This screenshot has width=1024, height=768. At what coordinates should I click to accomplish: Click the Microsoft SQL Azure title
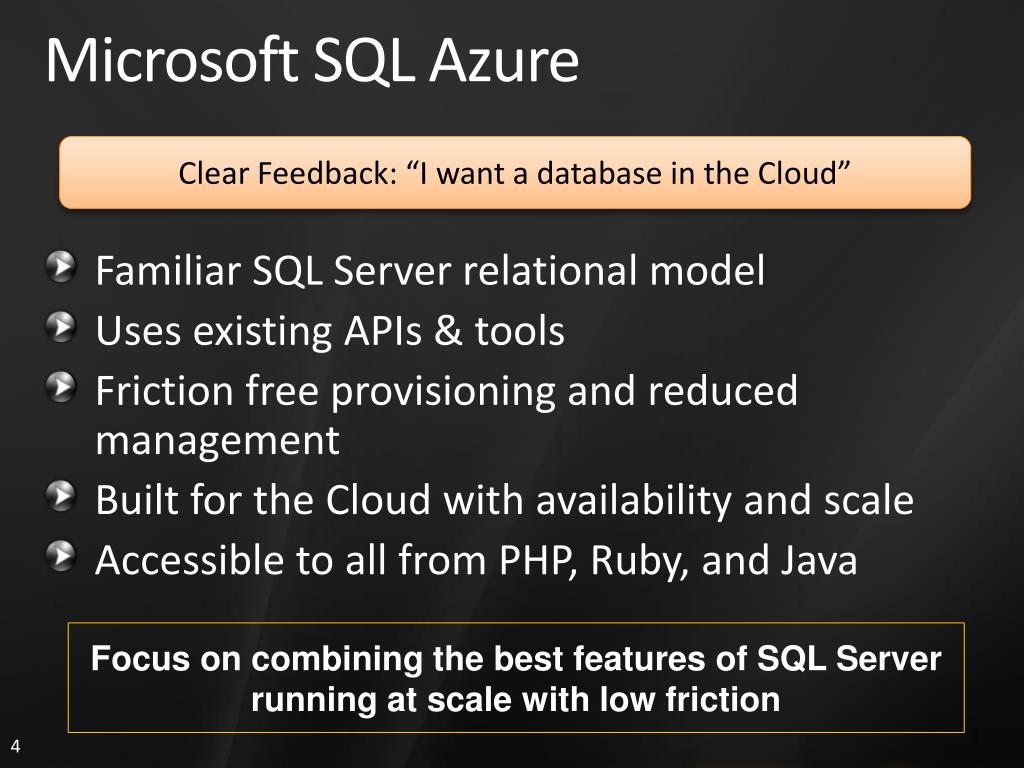coord(312,61)
